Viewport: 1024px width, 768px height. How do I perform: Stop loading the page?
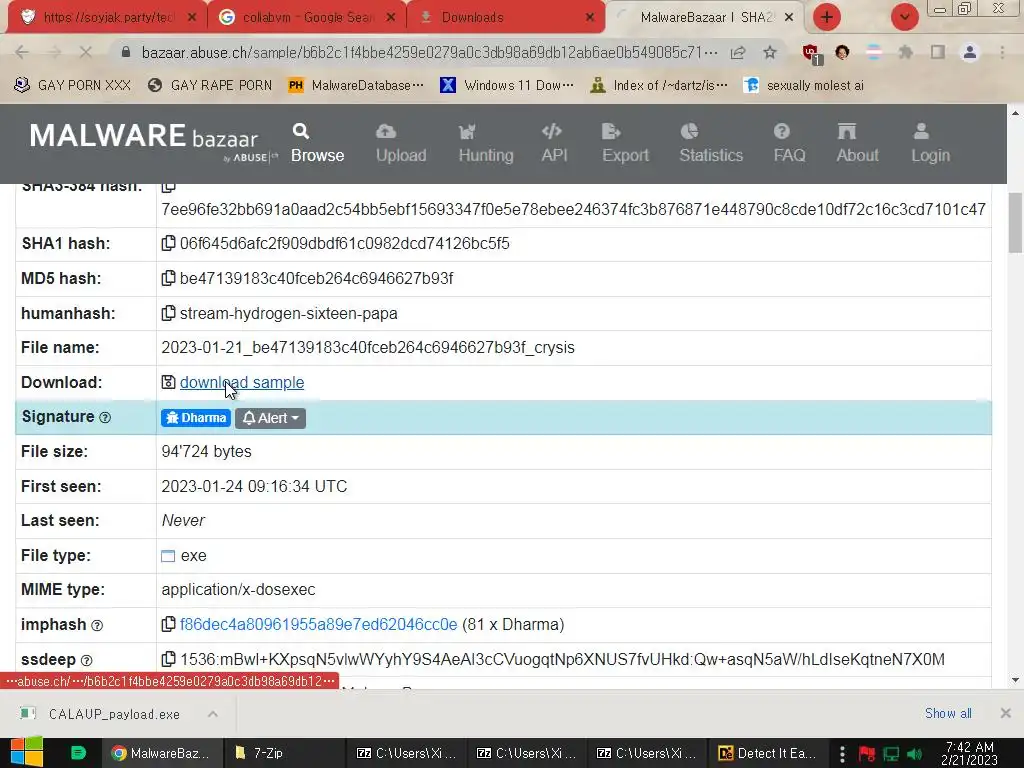86,52
